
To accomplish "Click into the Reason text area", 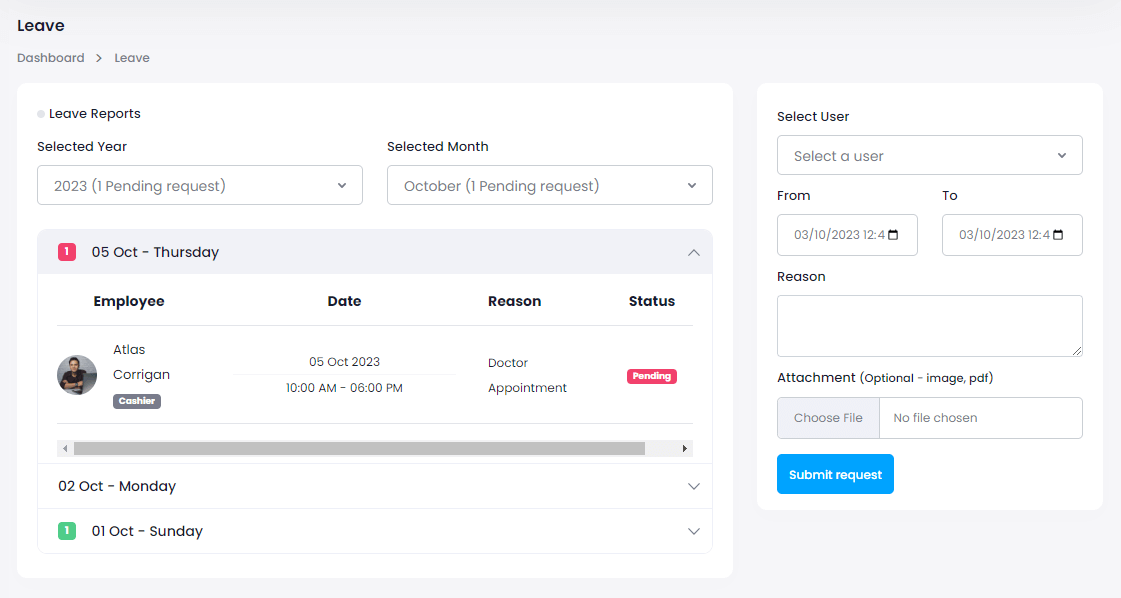I will pos(929,325).
